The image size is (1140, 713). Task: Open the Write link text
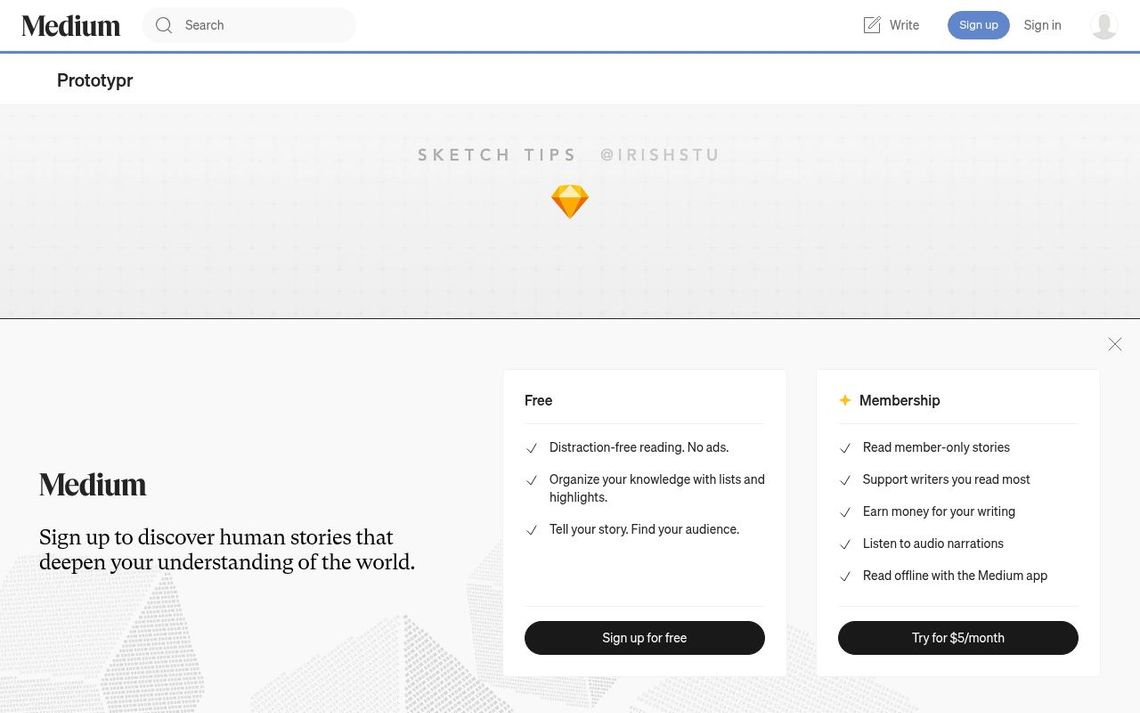904,25
